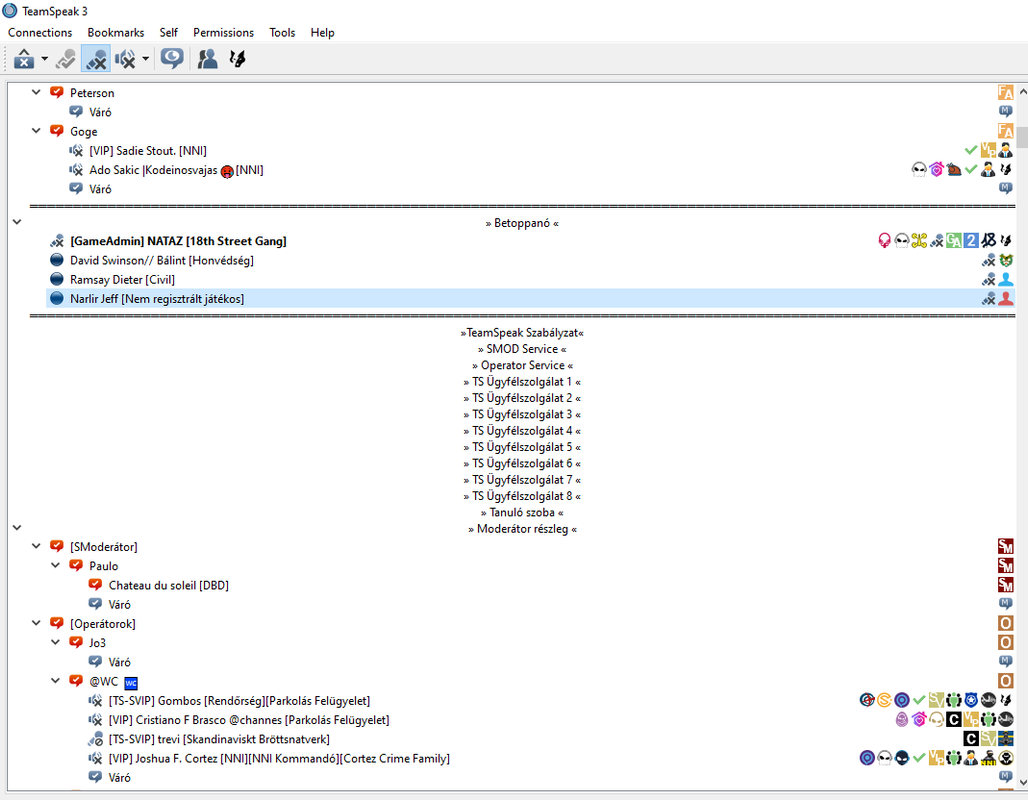The width and height of the screenshot is (1028, 800).
Task: Open the Bookmarks menu
Action: 115,32
